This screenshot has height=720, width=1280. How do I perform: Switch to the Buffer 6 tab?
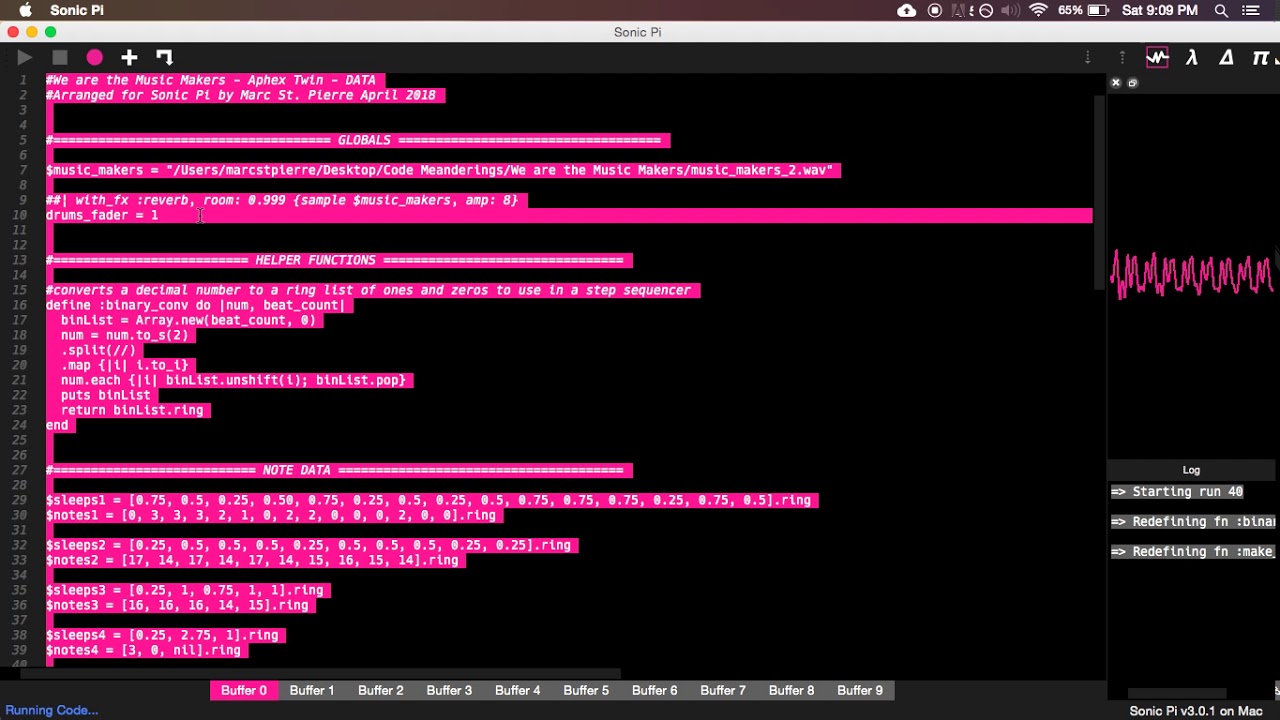tap(654, 690)
